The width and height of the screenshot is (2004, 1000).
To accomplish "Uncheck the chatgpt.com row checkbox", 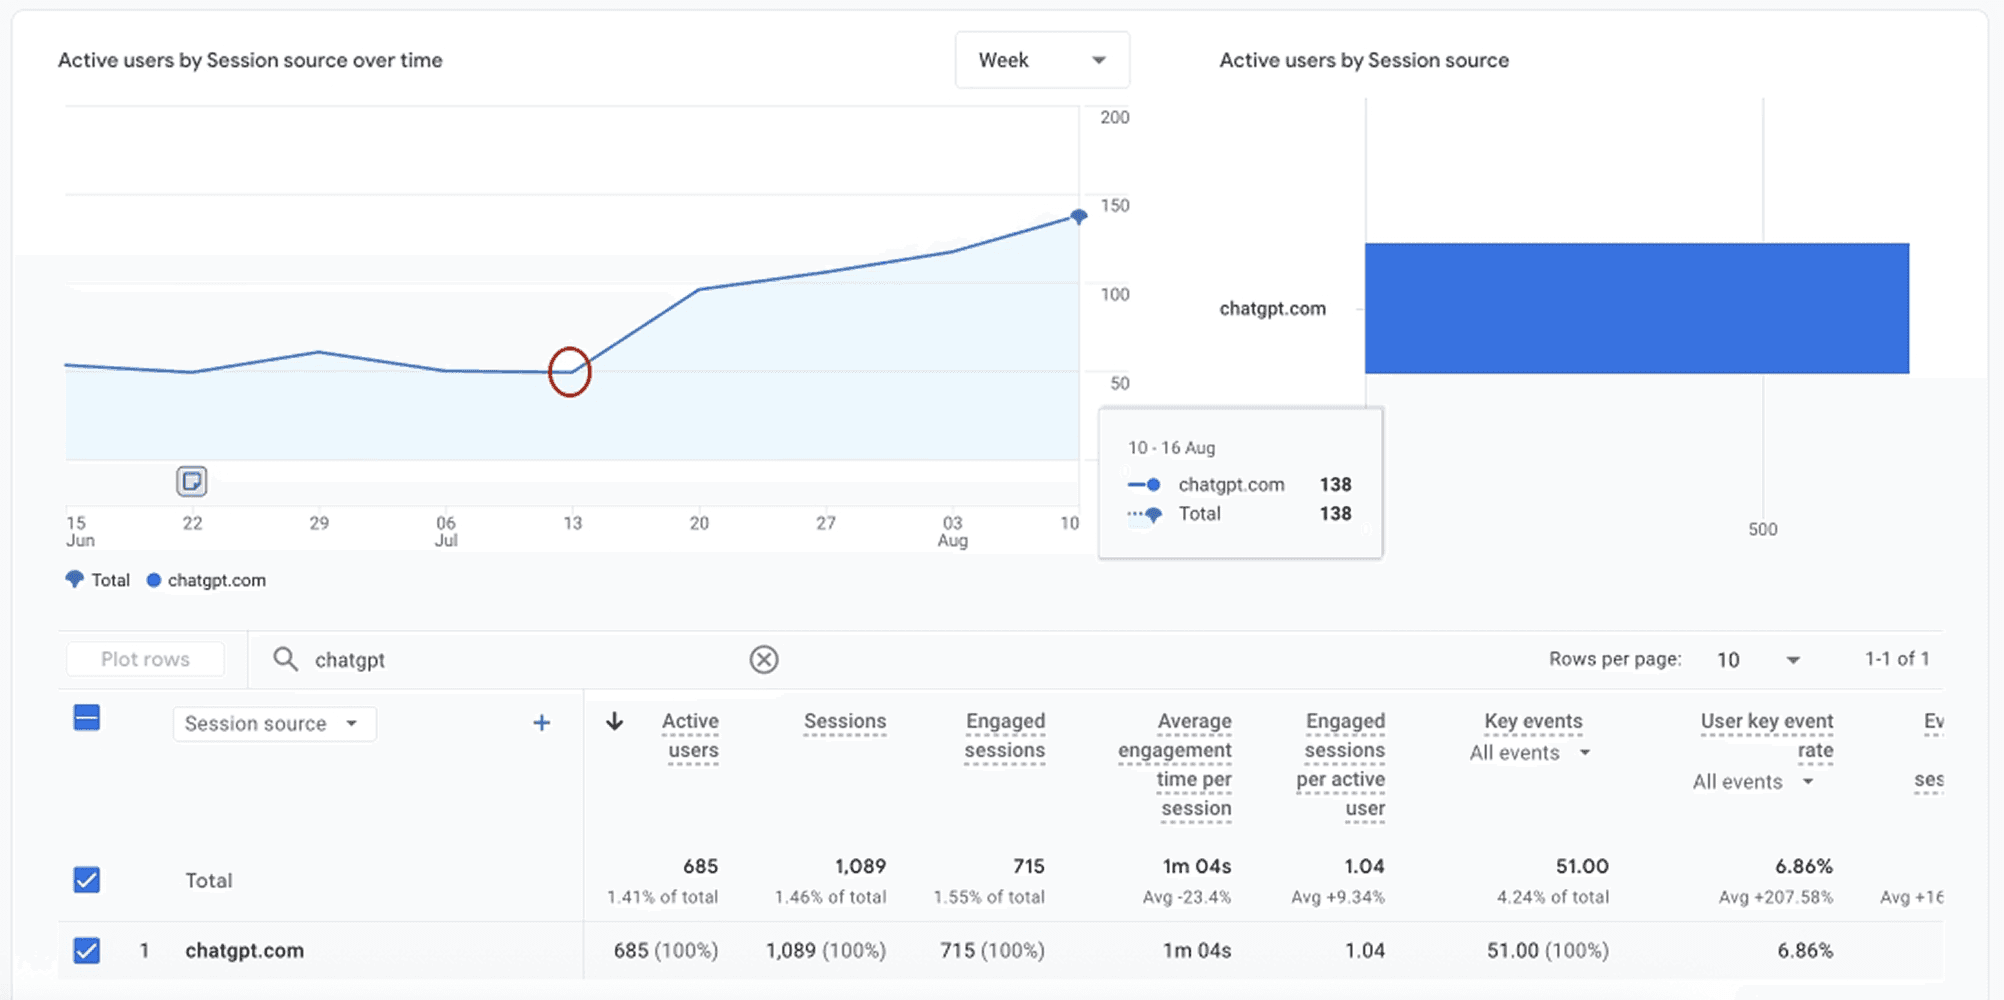I will [x=87, y=950].
